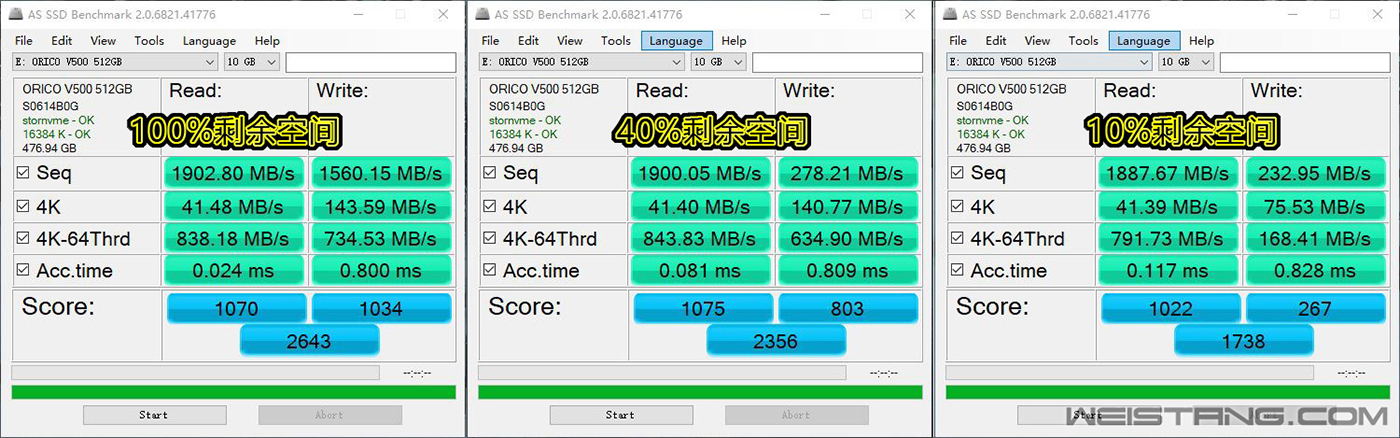Click the 143.59 MB/s 4K write value
This screenshot has height=438, width=1400.
(x=380, y=207)
